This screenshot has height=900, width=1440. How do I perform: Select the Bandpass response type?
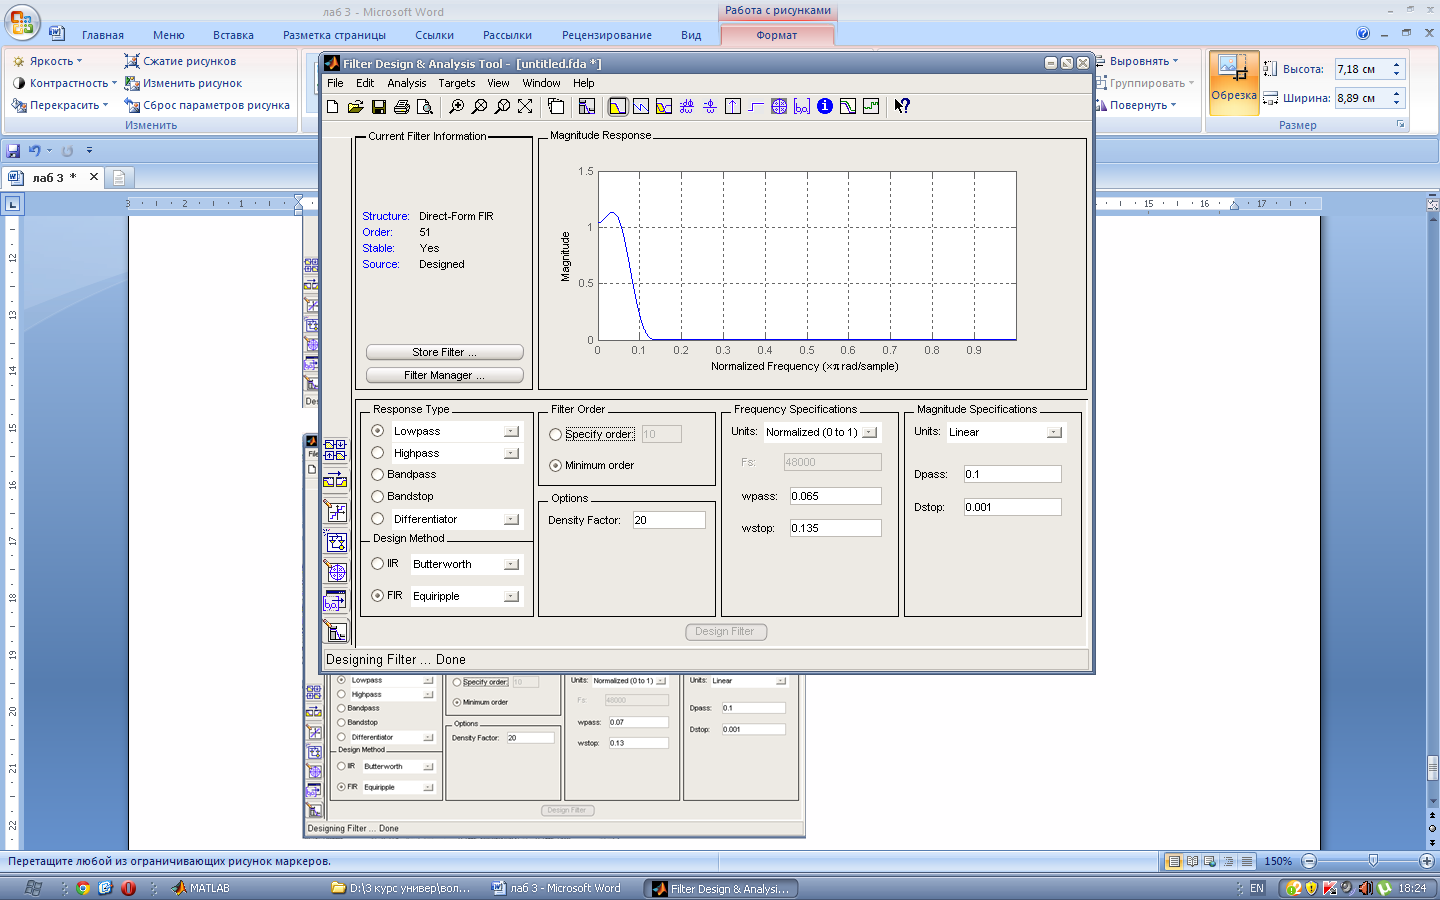pos(378,474)
